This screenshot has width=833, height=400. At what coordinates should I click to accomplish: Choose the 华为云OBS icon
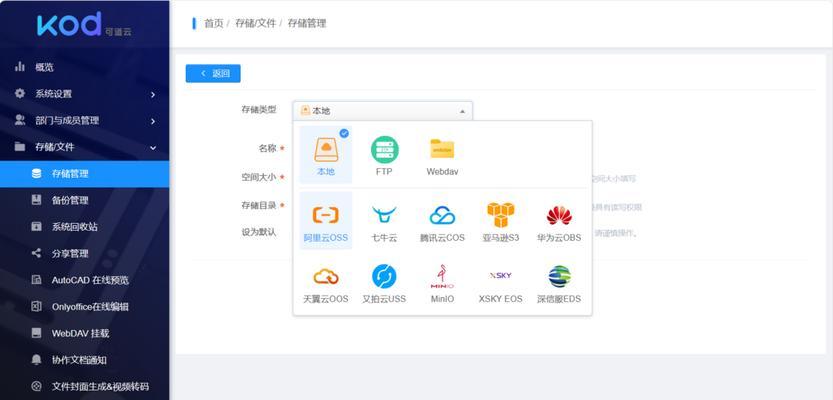tap(559, 215)
